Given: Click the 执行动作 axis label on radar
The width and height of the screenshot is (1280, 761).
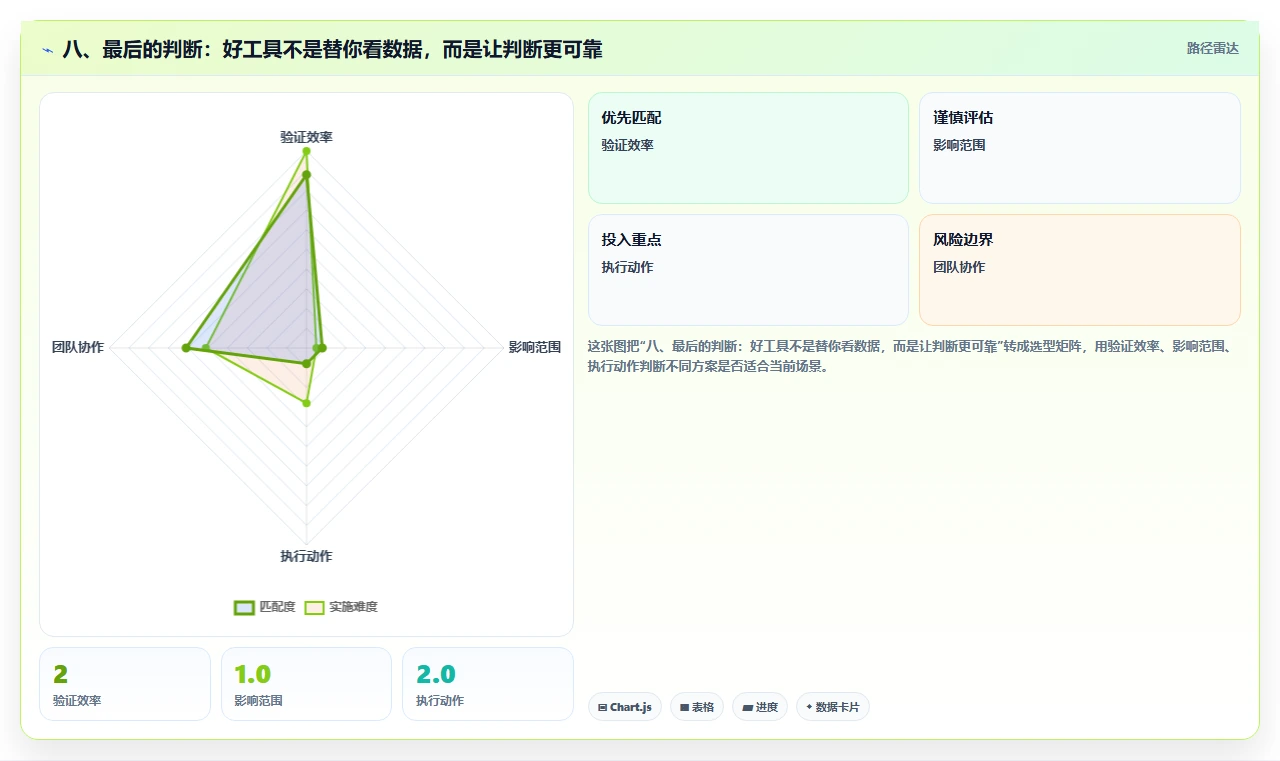Looking at the screenshot, I should point(306,556).
